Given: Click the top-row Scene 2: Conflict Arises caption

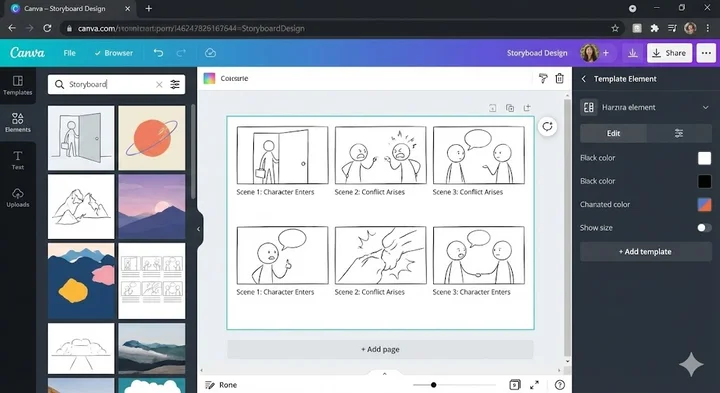Looking at the screenshot, I should pyautogui.click(x=370, y=192).
